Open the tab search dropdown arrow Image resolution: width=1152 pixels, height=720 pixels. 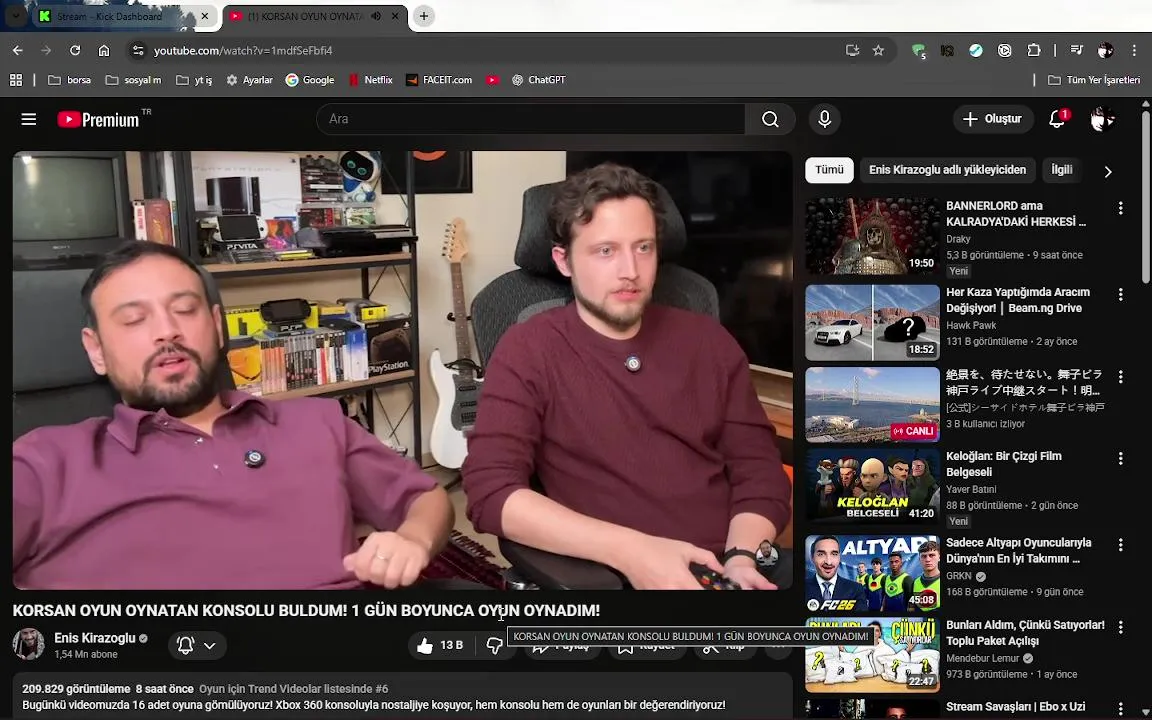click(15, 15)
